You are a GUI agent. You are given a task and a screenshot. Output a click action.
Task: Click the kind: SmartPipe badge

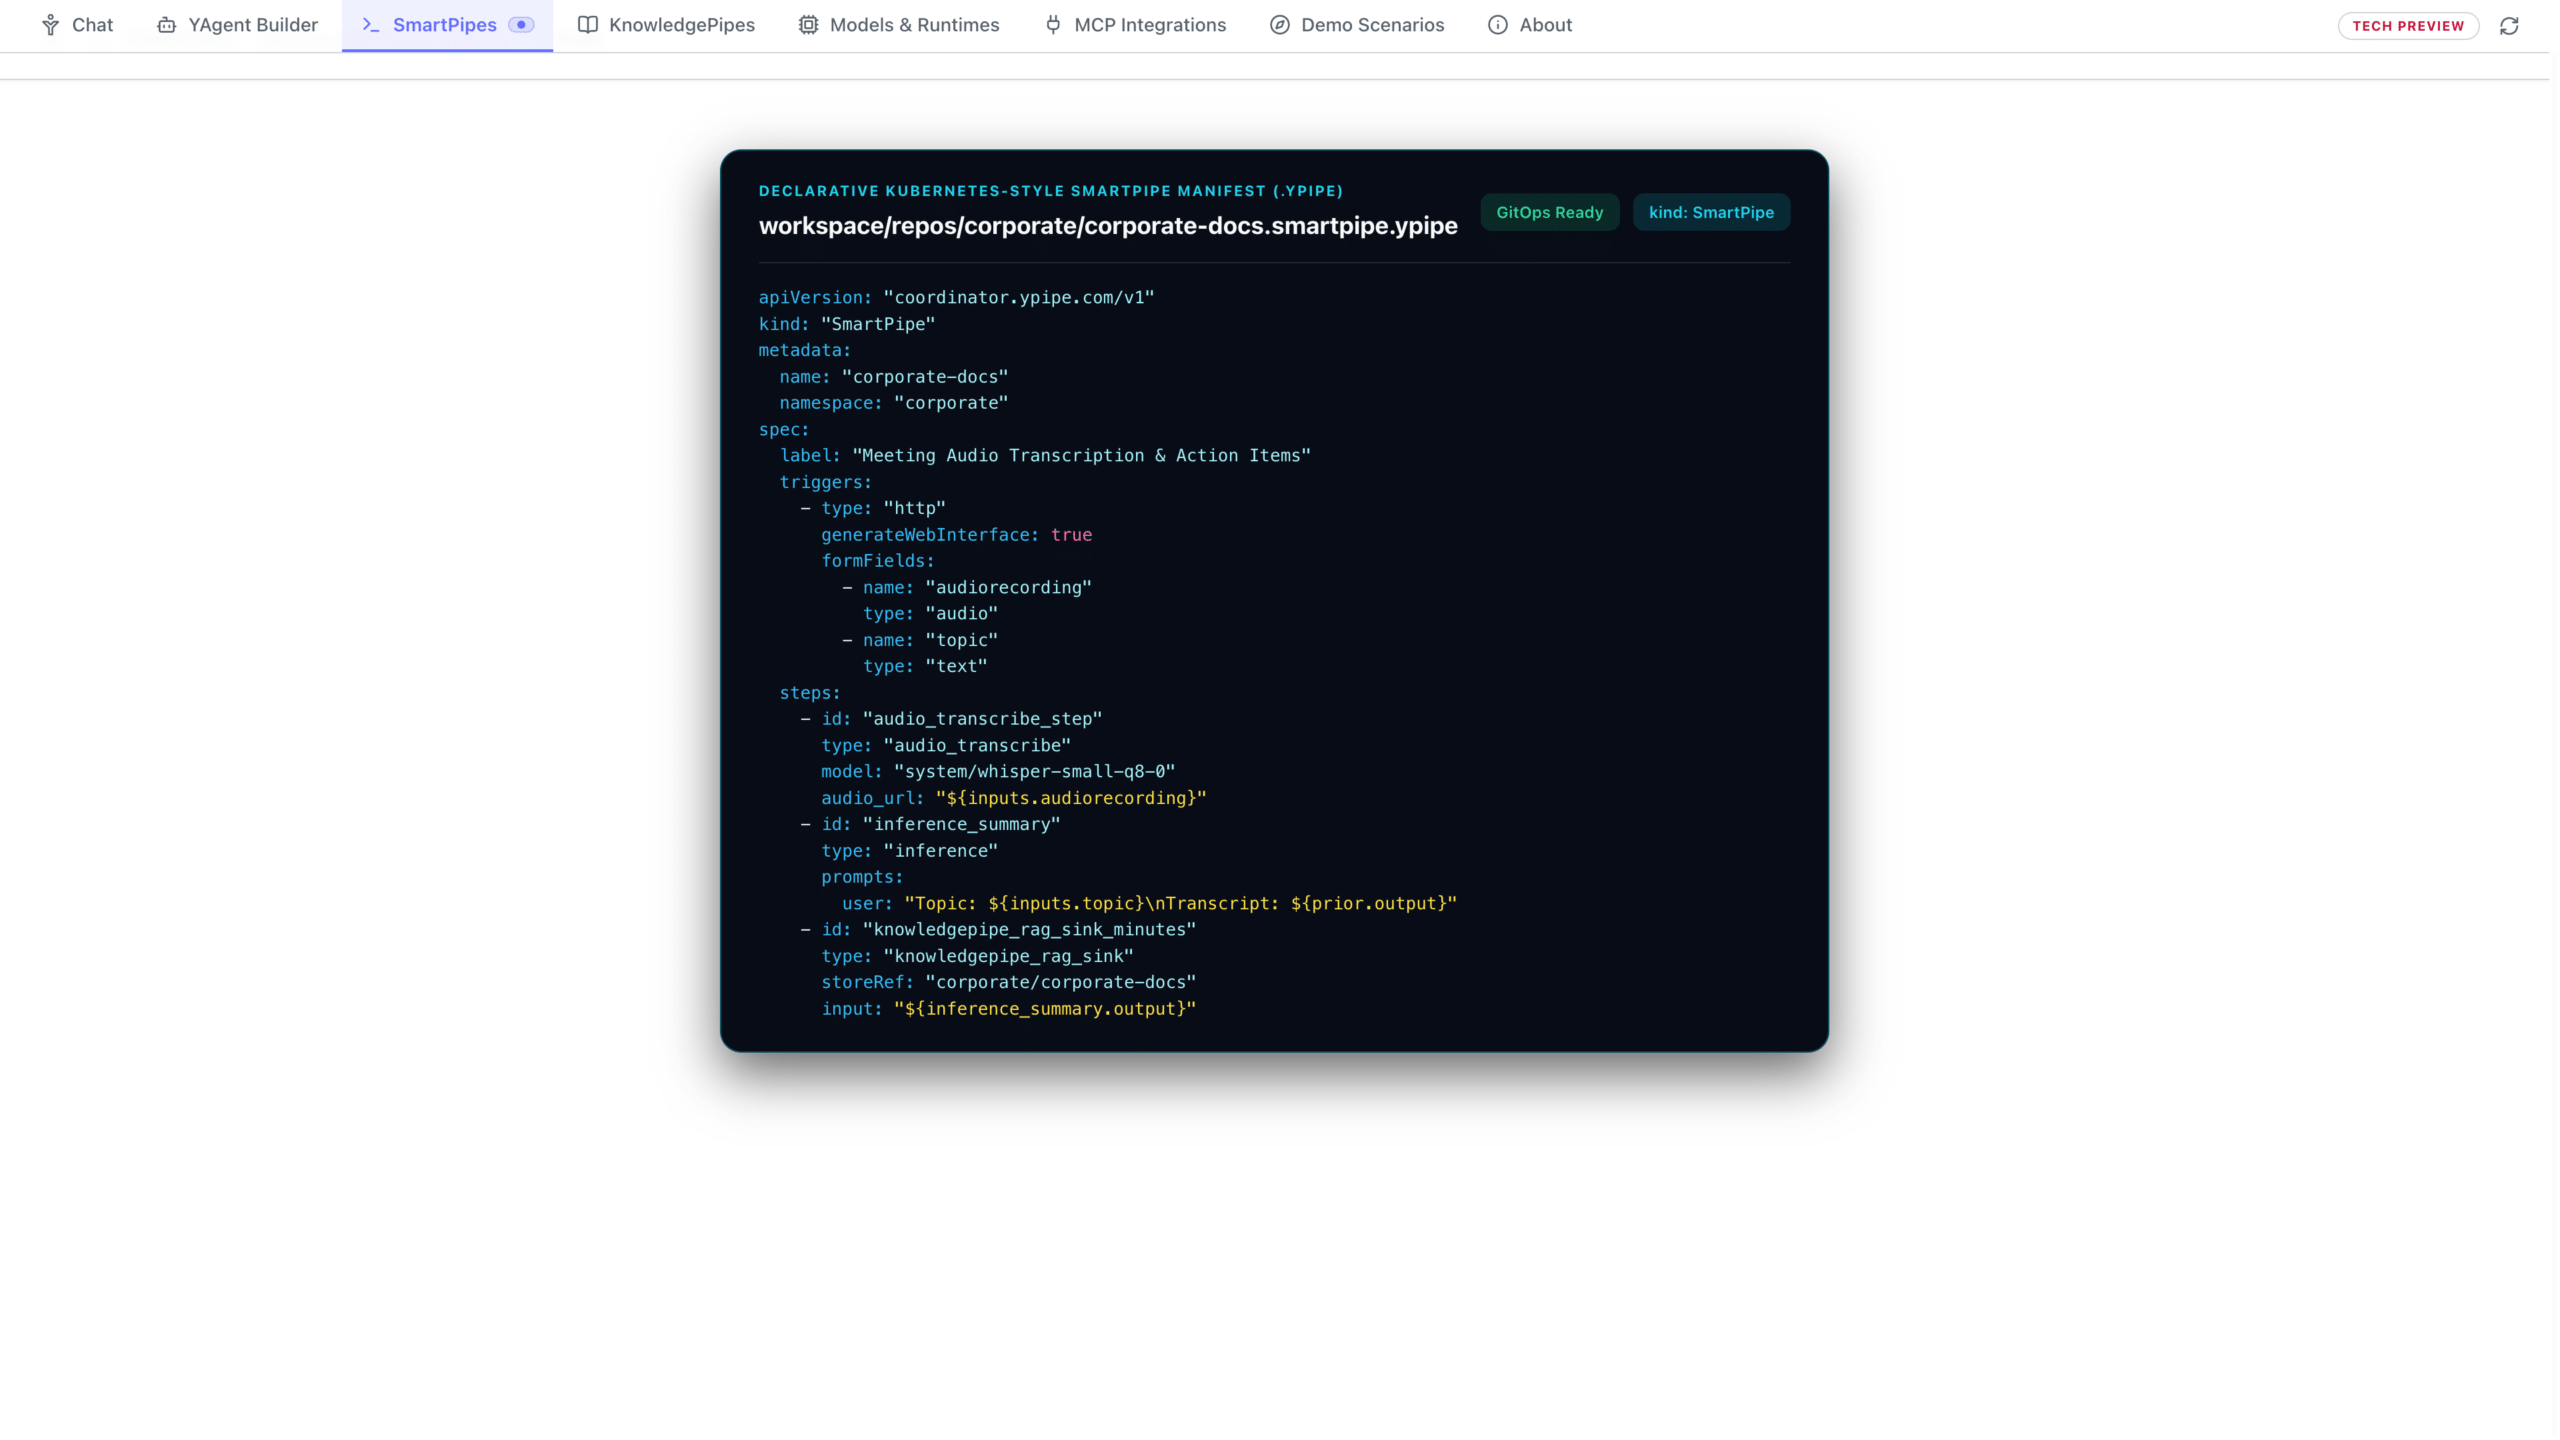click(1711, 212)
